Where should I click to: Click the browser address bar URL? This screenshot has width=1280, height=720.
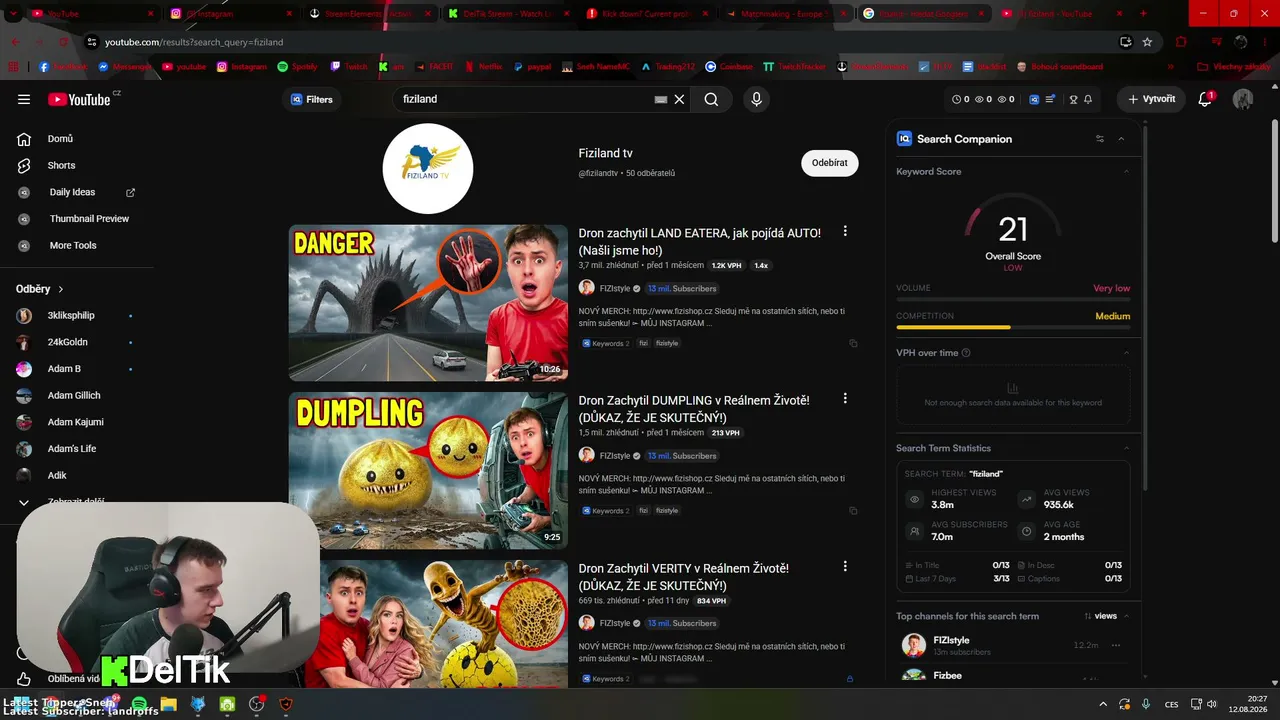194,42
